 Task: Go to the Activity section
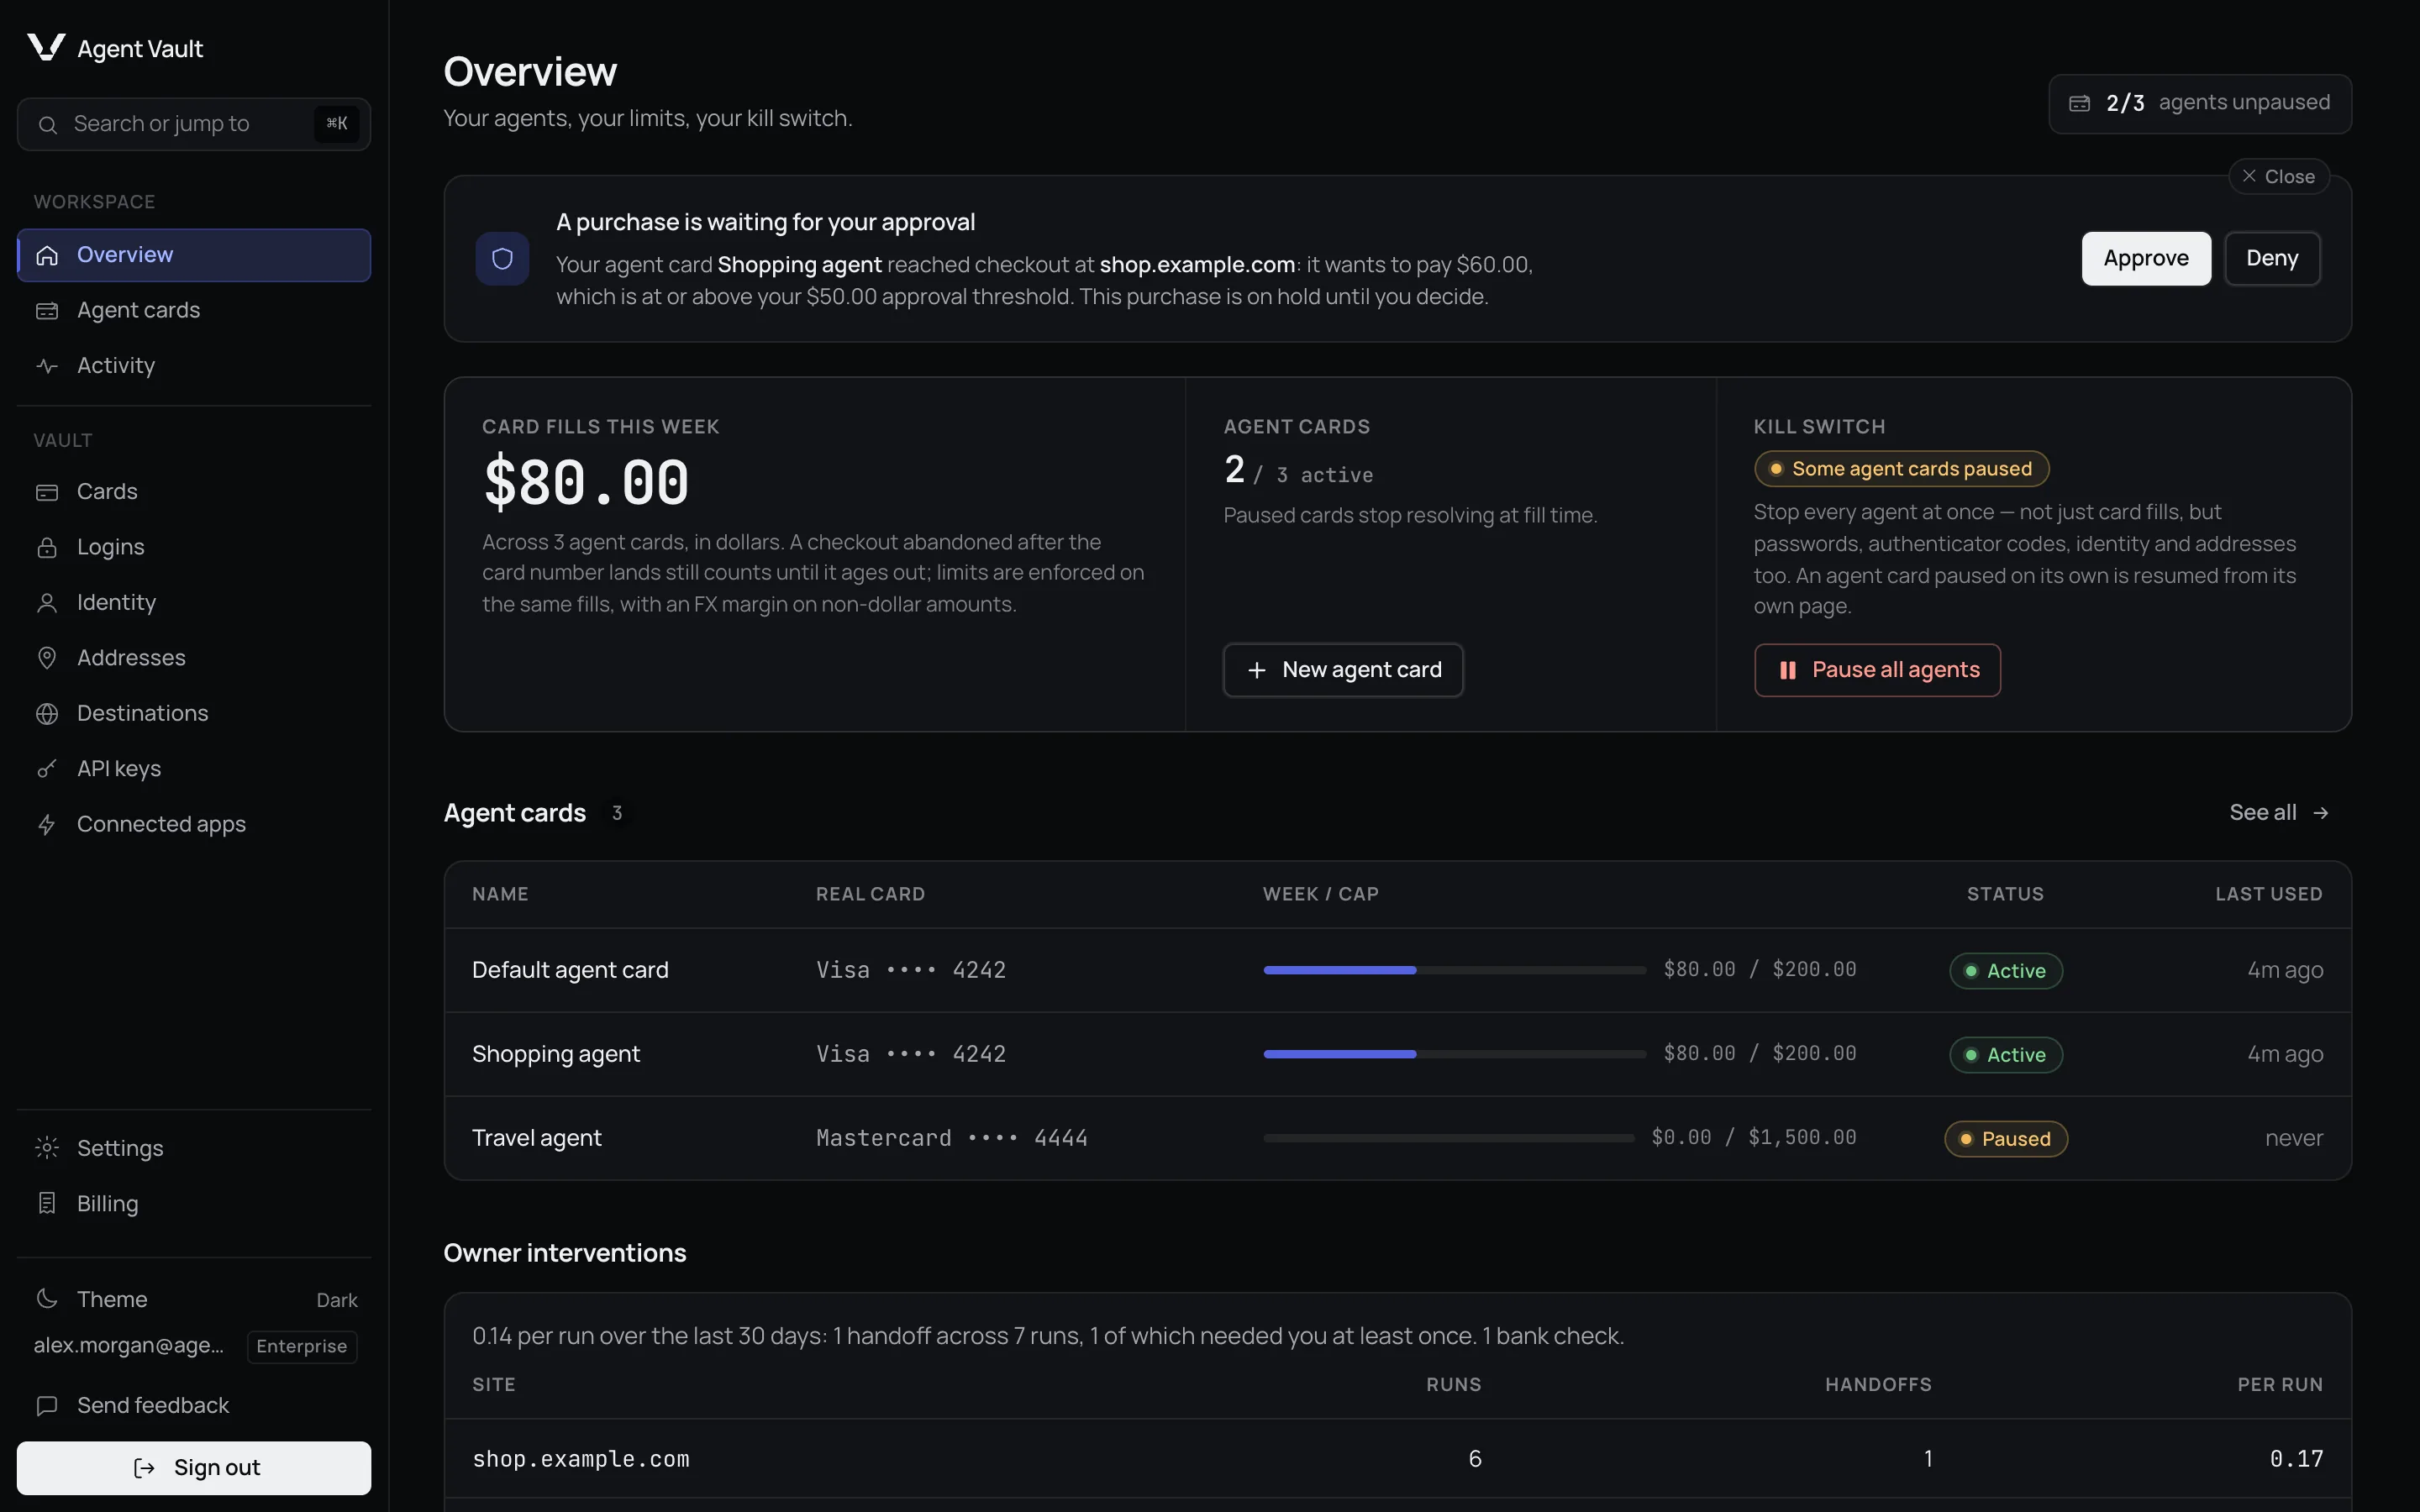(194, 366)
